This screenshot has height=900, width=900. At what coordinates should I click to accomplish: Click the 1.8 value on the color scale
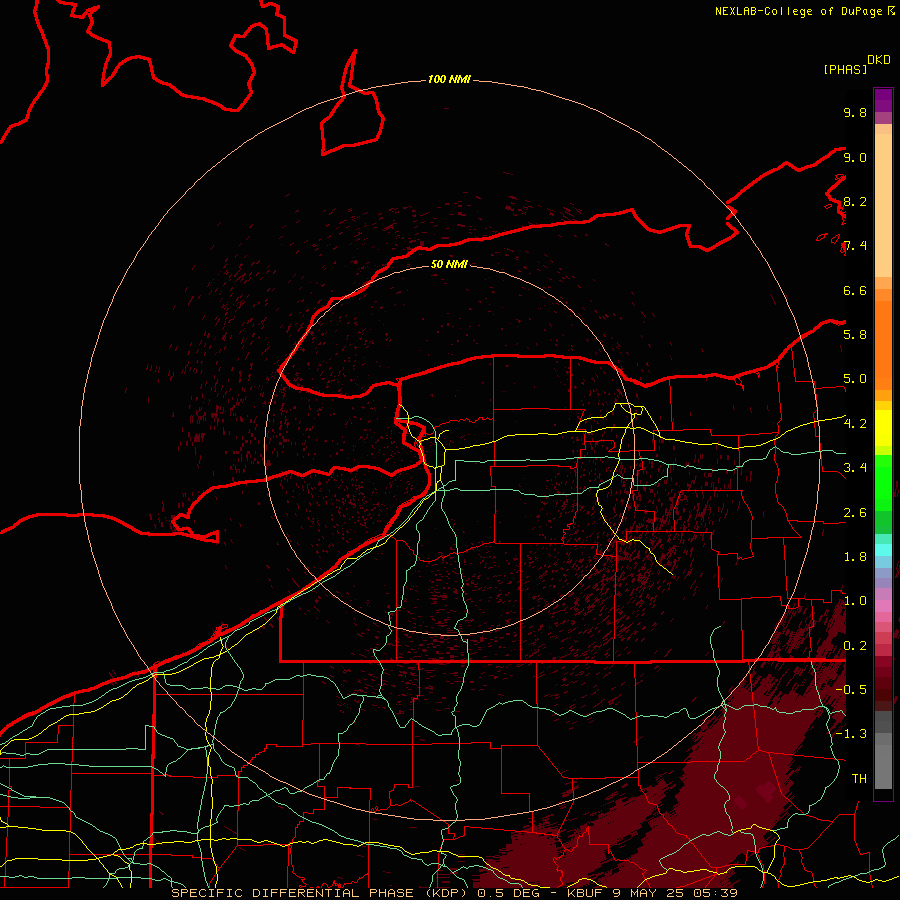tap(855, 557)
